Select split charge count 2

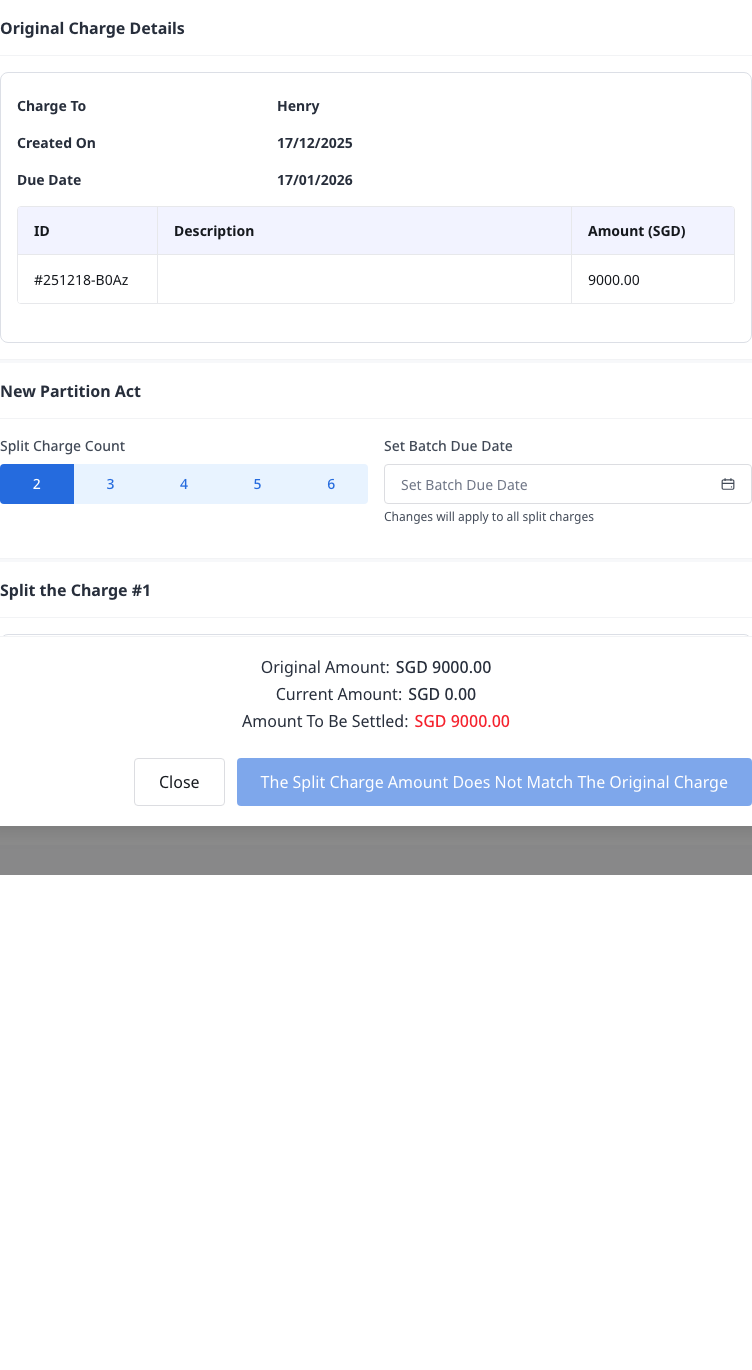point(37,484)
